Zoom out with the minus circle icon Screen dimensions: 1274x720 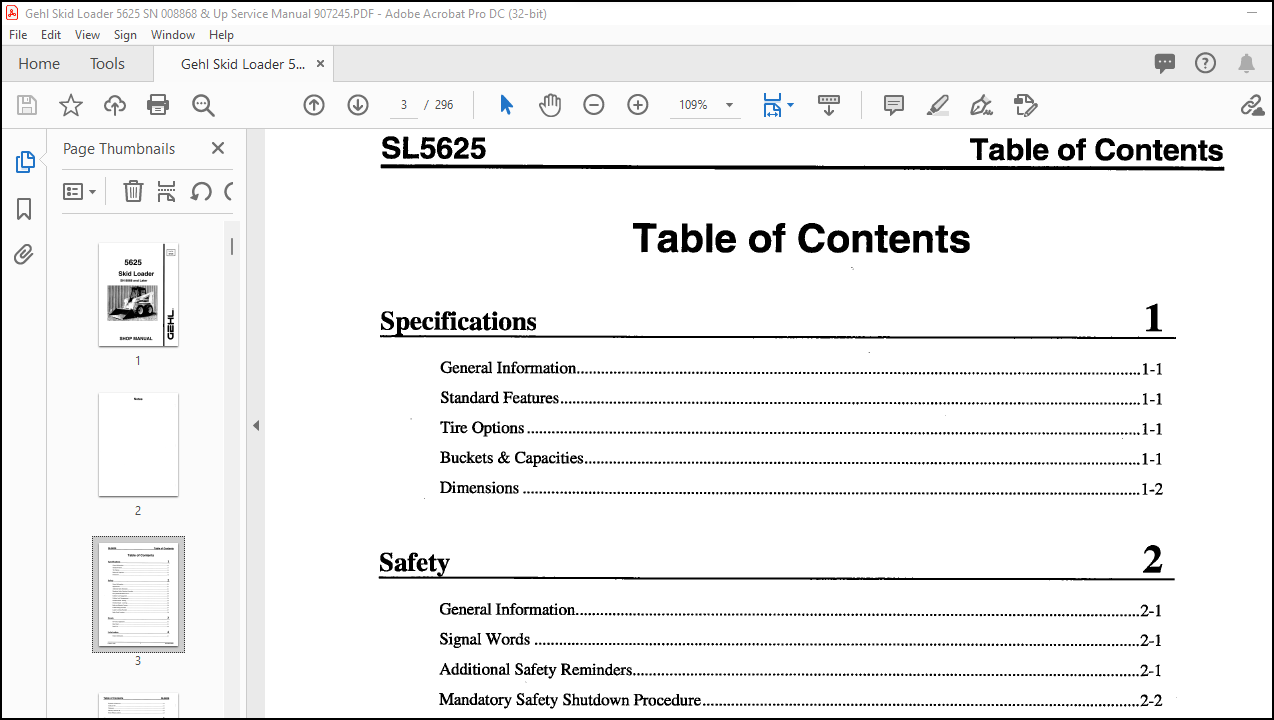594,105
